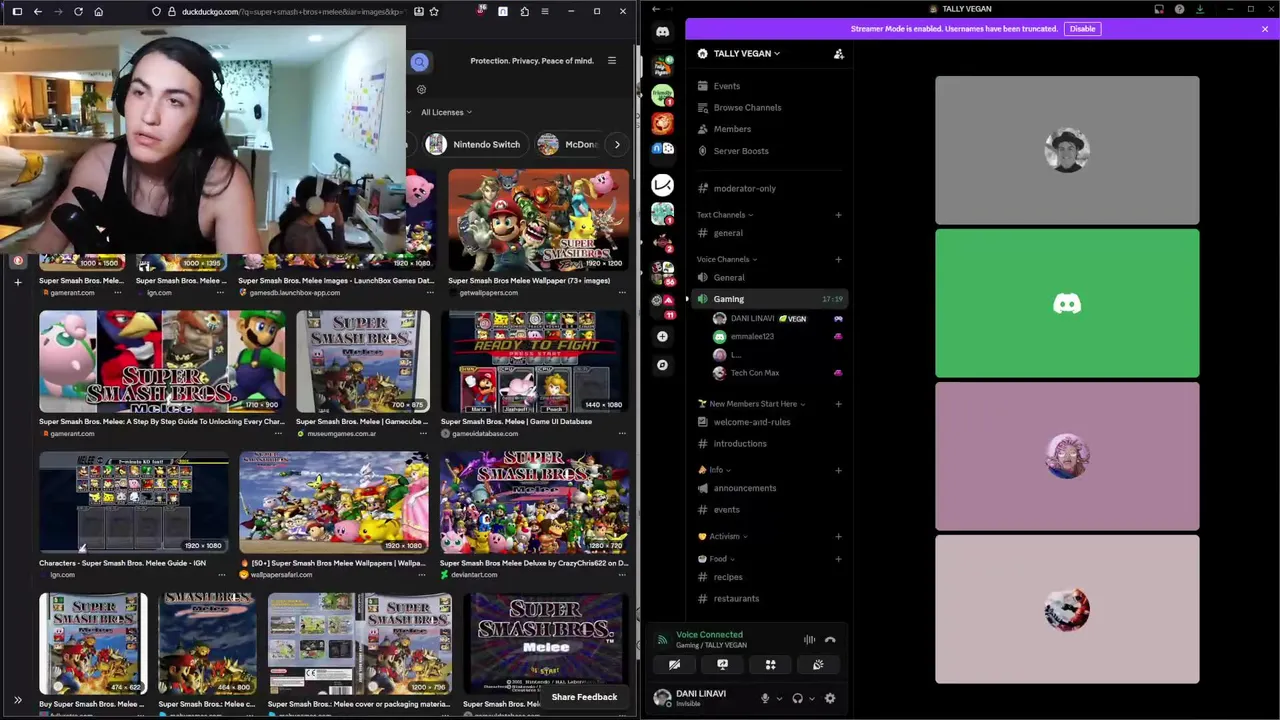Deafen audio with the headphones icon

pos(797,698)
